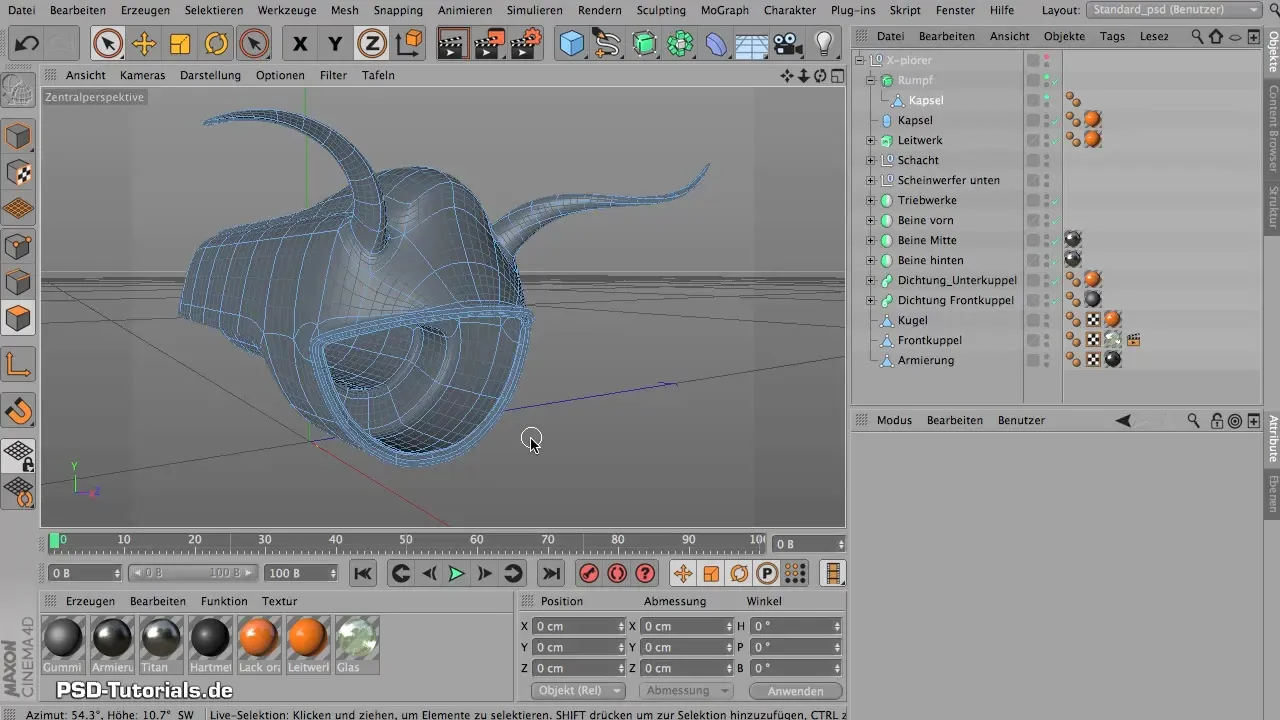
Task: Toggle Z axis lock
Action: [372, 44]
